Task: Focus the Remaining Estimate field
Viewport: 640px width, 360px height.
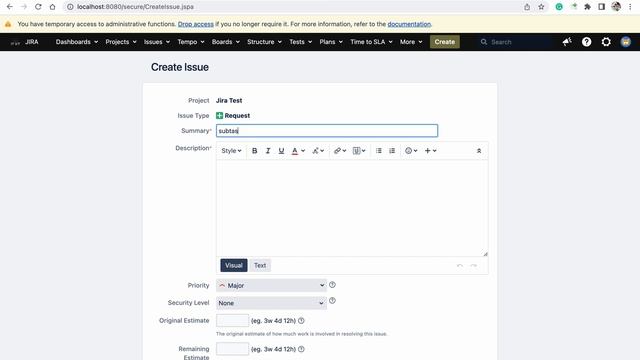Action: pyautogui.click(x=232, y=349)
